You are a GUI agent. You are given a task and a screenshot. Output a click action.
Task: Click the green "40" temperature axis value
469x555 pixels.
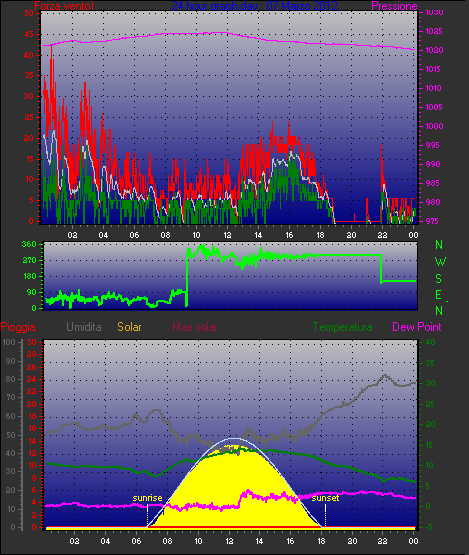430,342
